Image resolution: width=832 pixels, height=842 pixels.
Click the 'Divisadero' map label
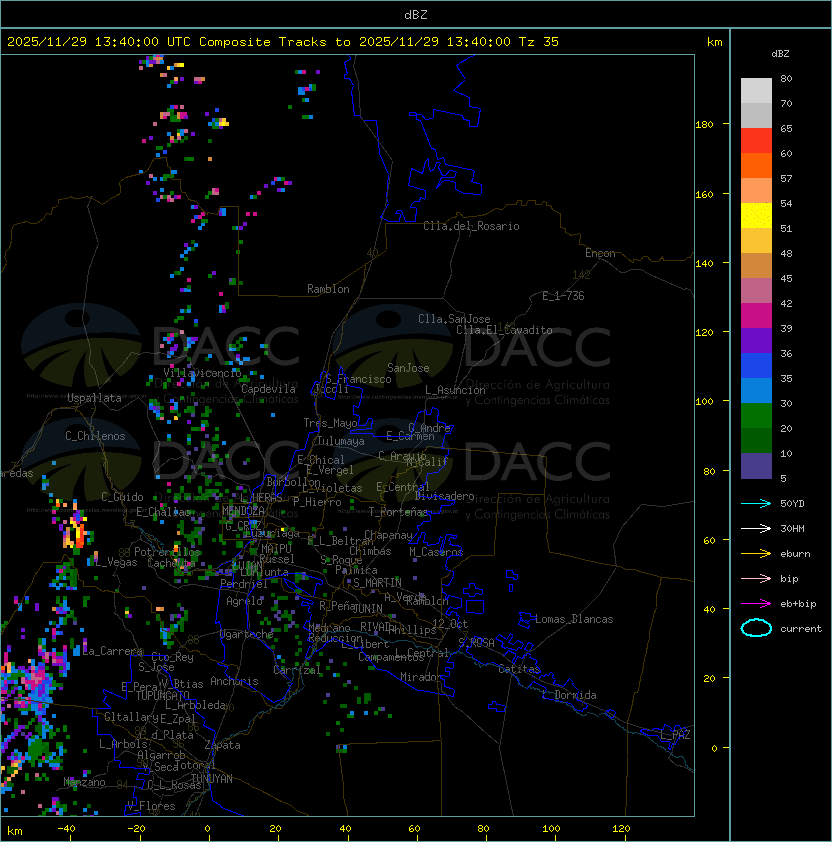tap(445, 496)
